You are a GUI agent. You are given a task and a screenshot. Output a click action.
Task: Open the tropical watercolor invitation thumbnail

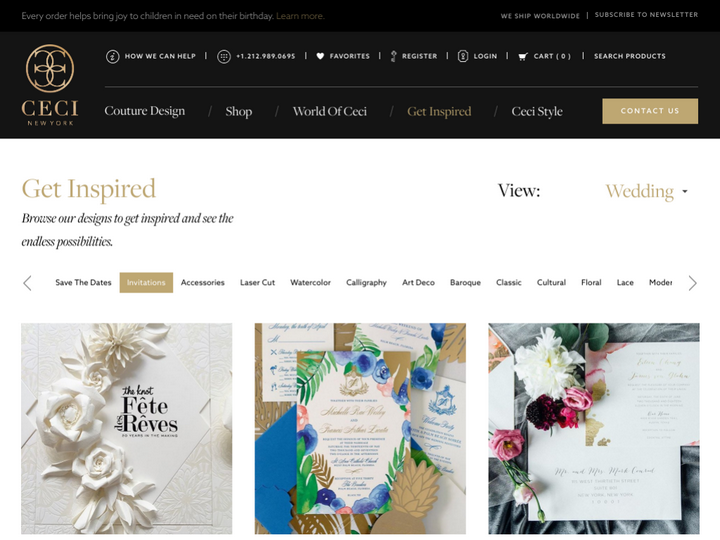click(x=360, y=428)
